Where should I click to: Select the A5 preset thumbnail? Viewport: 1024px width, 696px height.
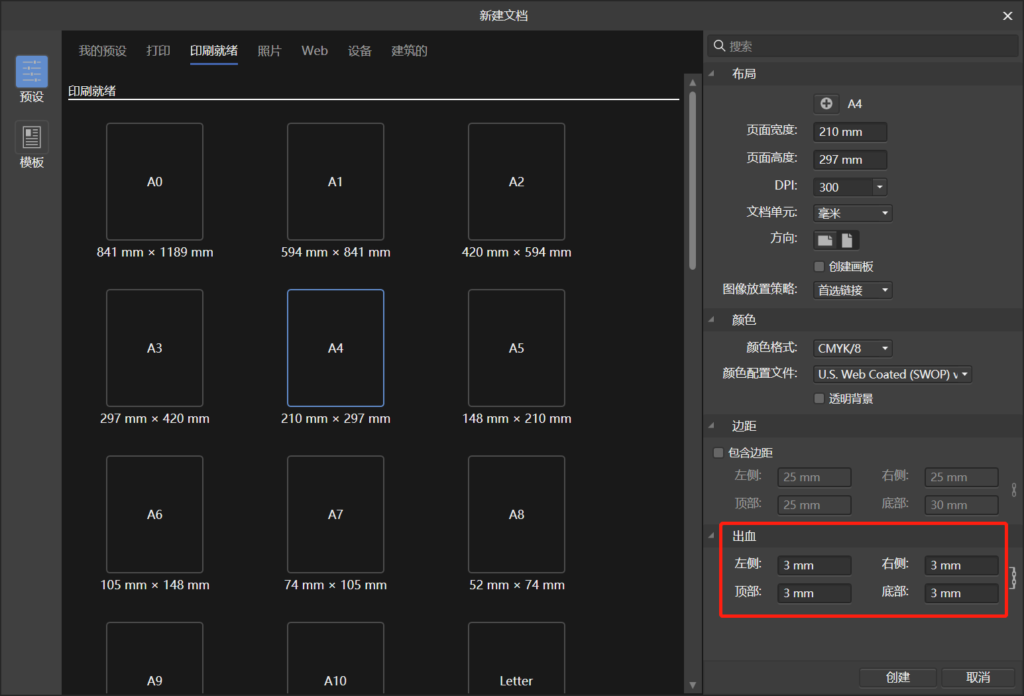[517, 348]
